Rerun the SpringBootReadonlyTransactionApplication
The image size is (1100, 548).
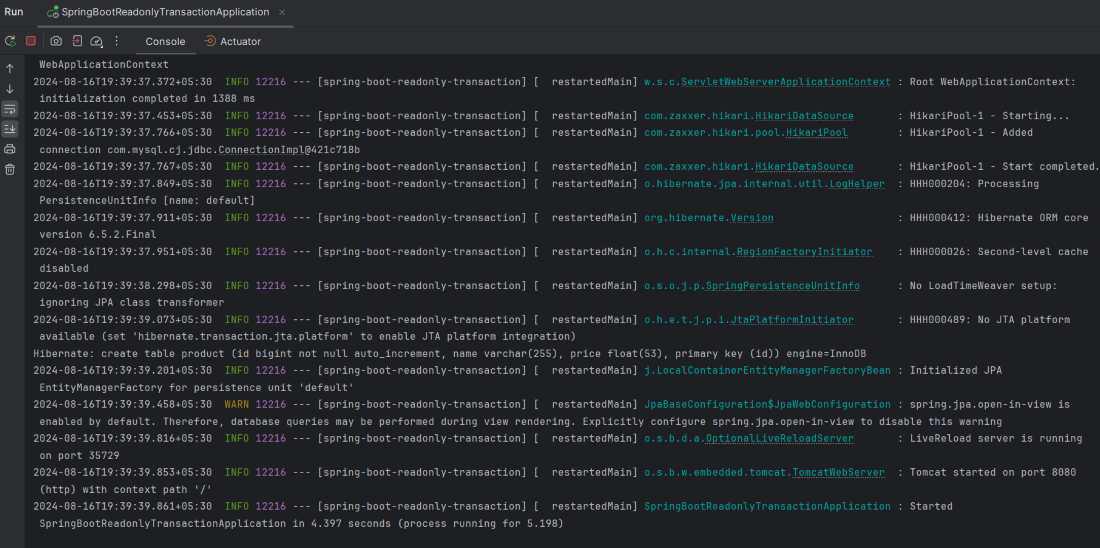pyautogui.click(x=10, y=41)
